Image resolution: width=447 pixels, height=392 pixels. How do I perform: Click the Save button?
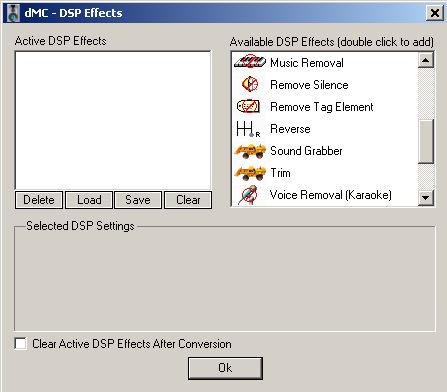(x=138, y=200)
